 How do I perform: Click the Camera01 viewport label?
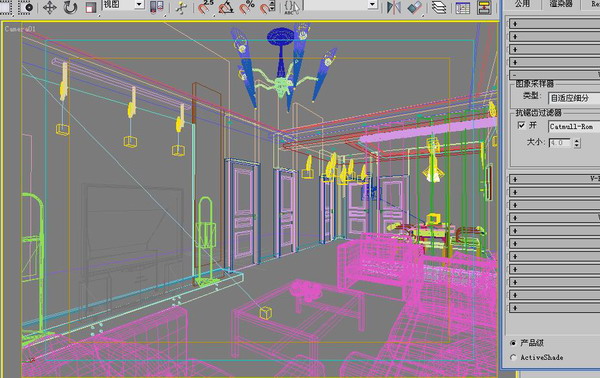coord(20,29)
